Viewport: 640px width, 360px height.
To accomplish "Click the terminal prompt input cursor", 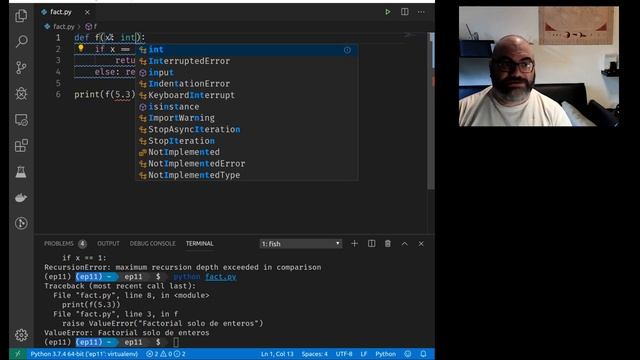I will (x=176, y=342).
